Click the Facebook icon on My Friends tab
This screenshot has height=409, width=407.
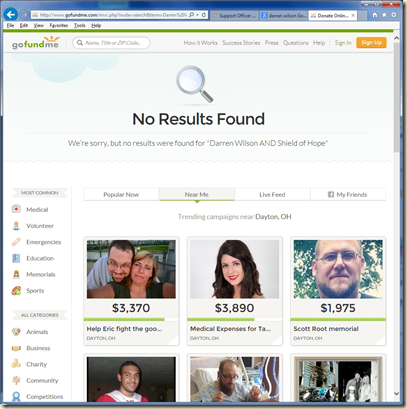pyautogui.click(x=331, y=194)
